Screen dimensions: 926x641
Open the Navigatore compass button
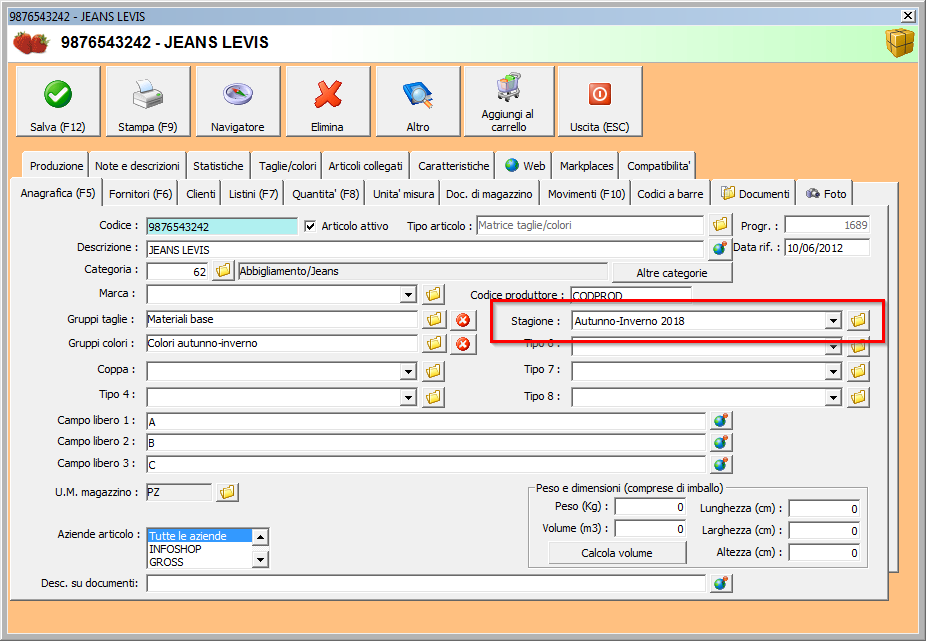(237, 102)
